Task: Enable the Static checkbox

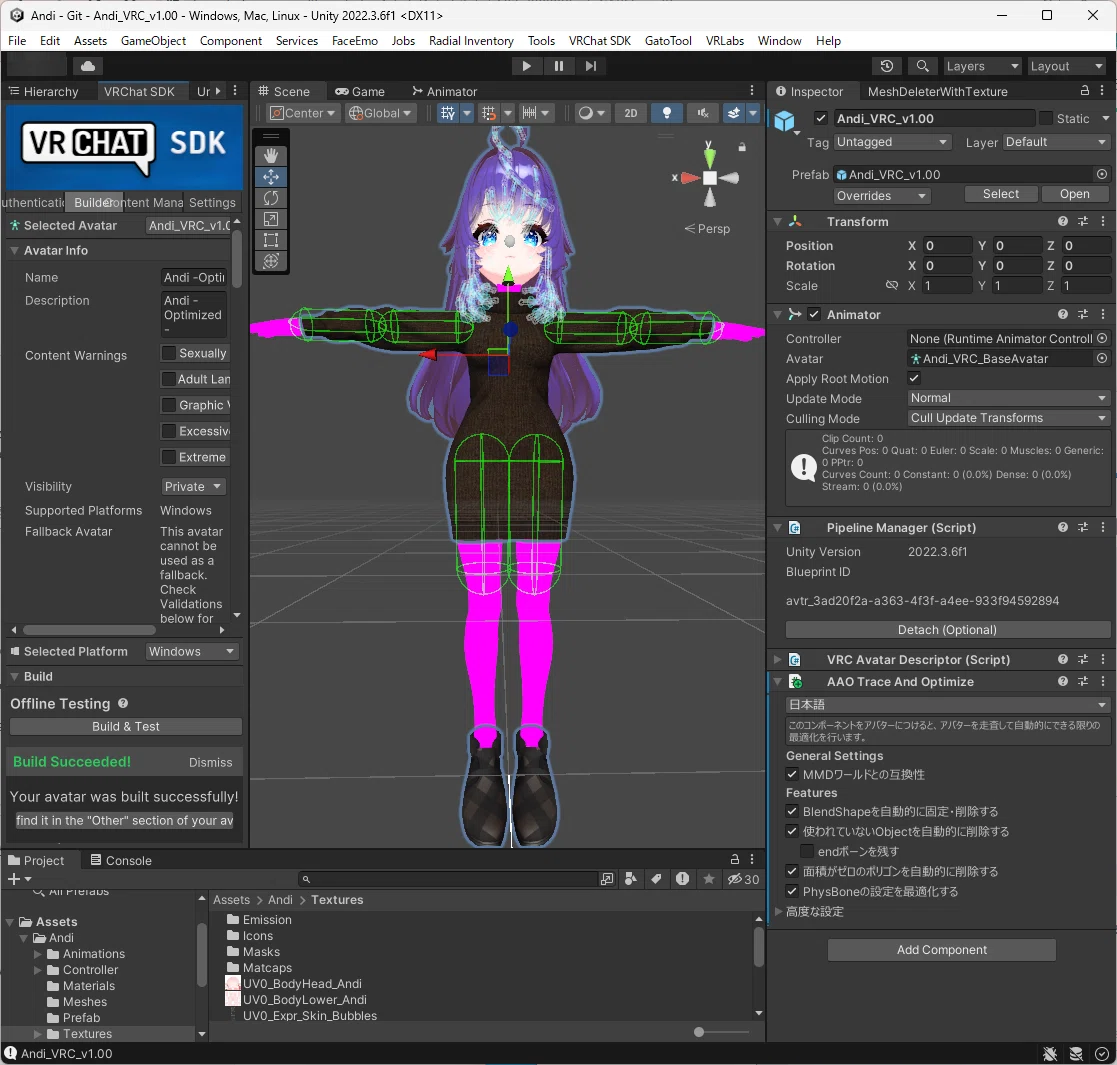Action: click(1046, 118)
